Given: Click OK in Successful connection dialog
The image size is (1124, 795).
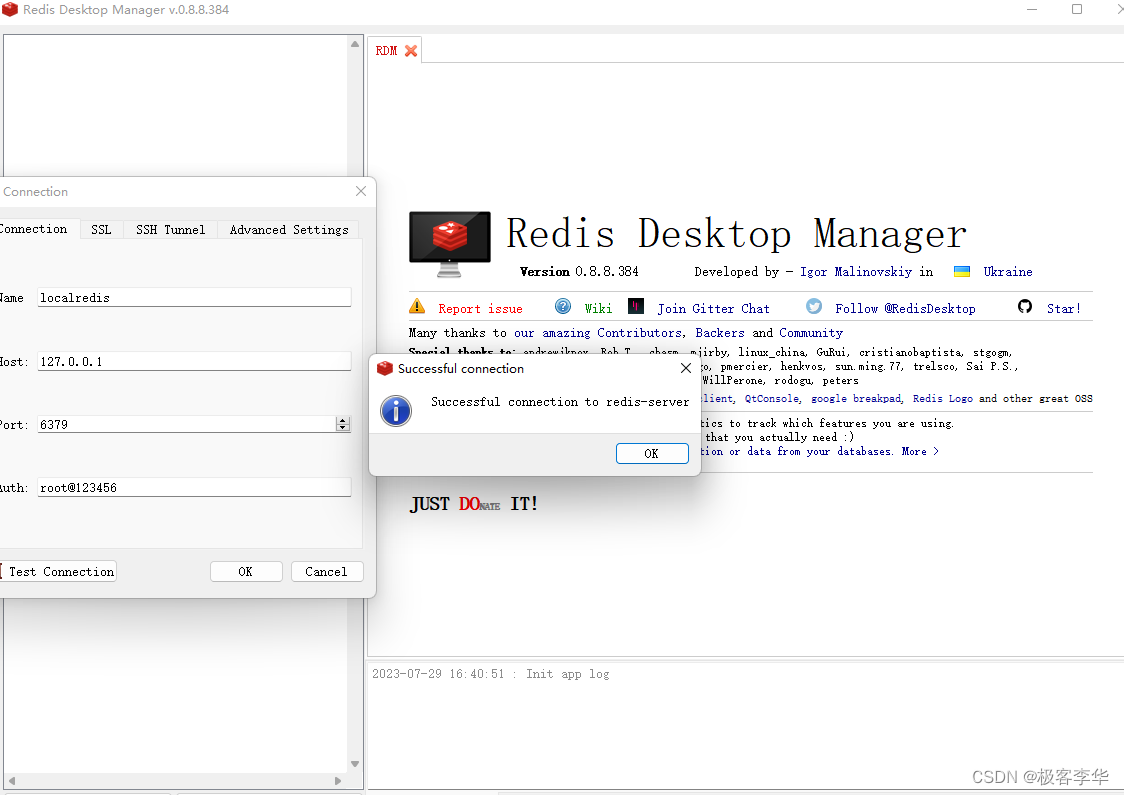Looking at the screenshot, I should 652,453.
